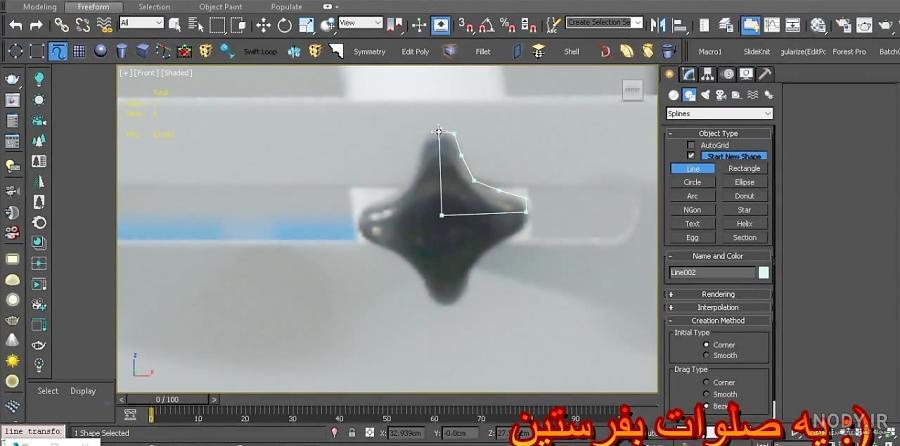The image size is (900, 446).
Task: Click the time slider 0 / 100 handle
Action: tap(168, 399)
